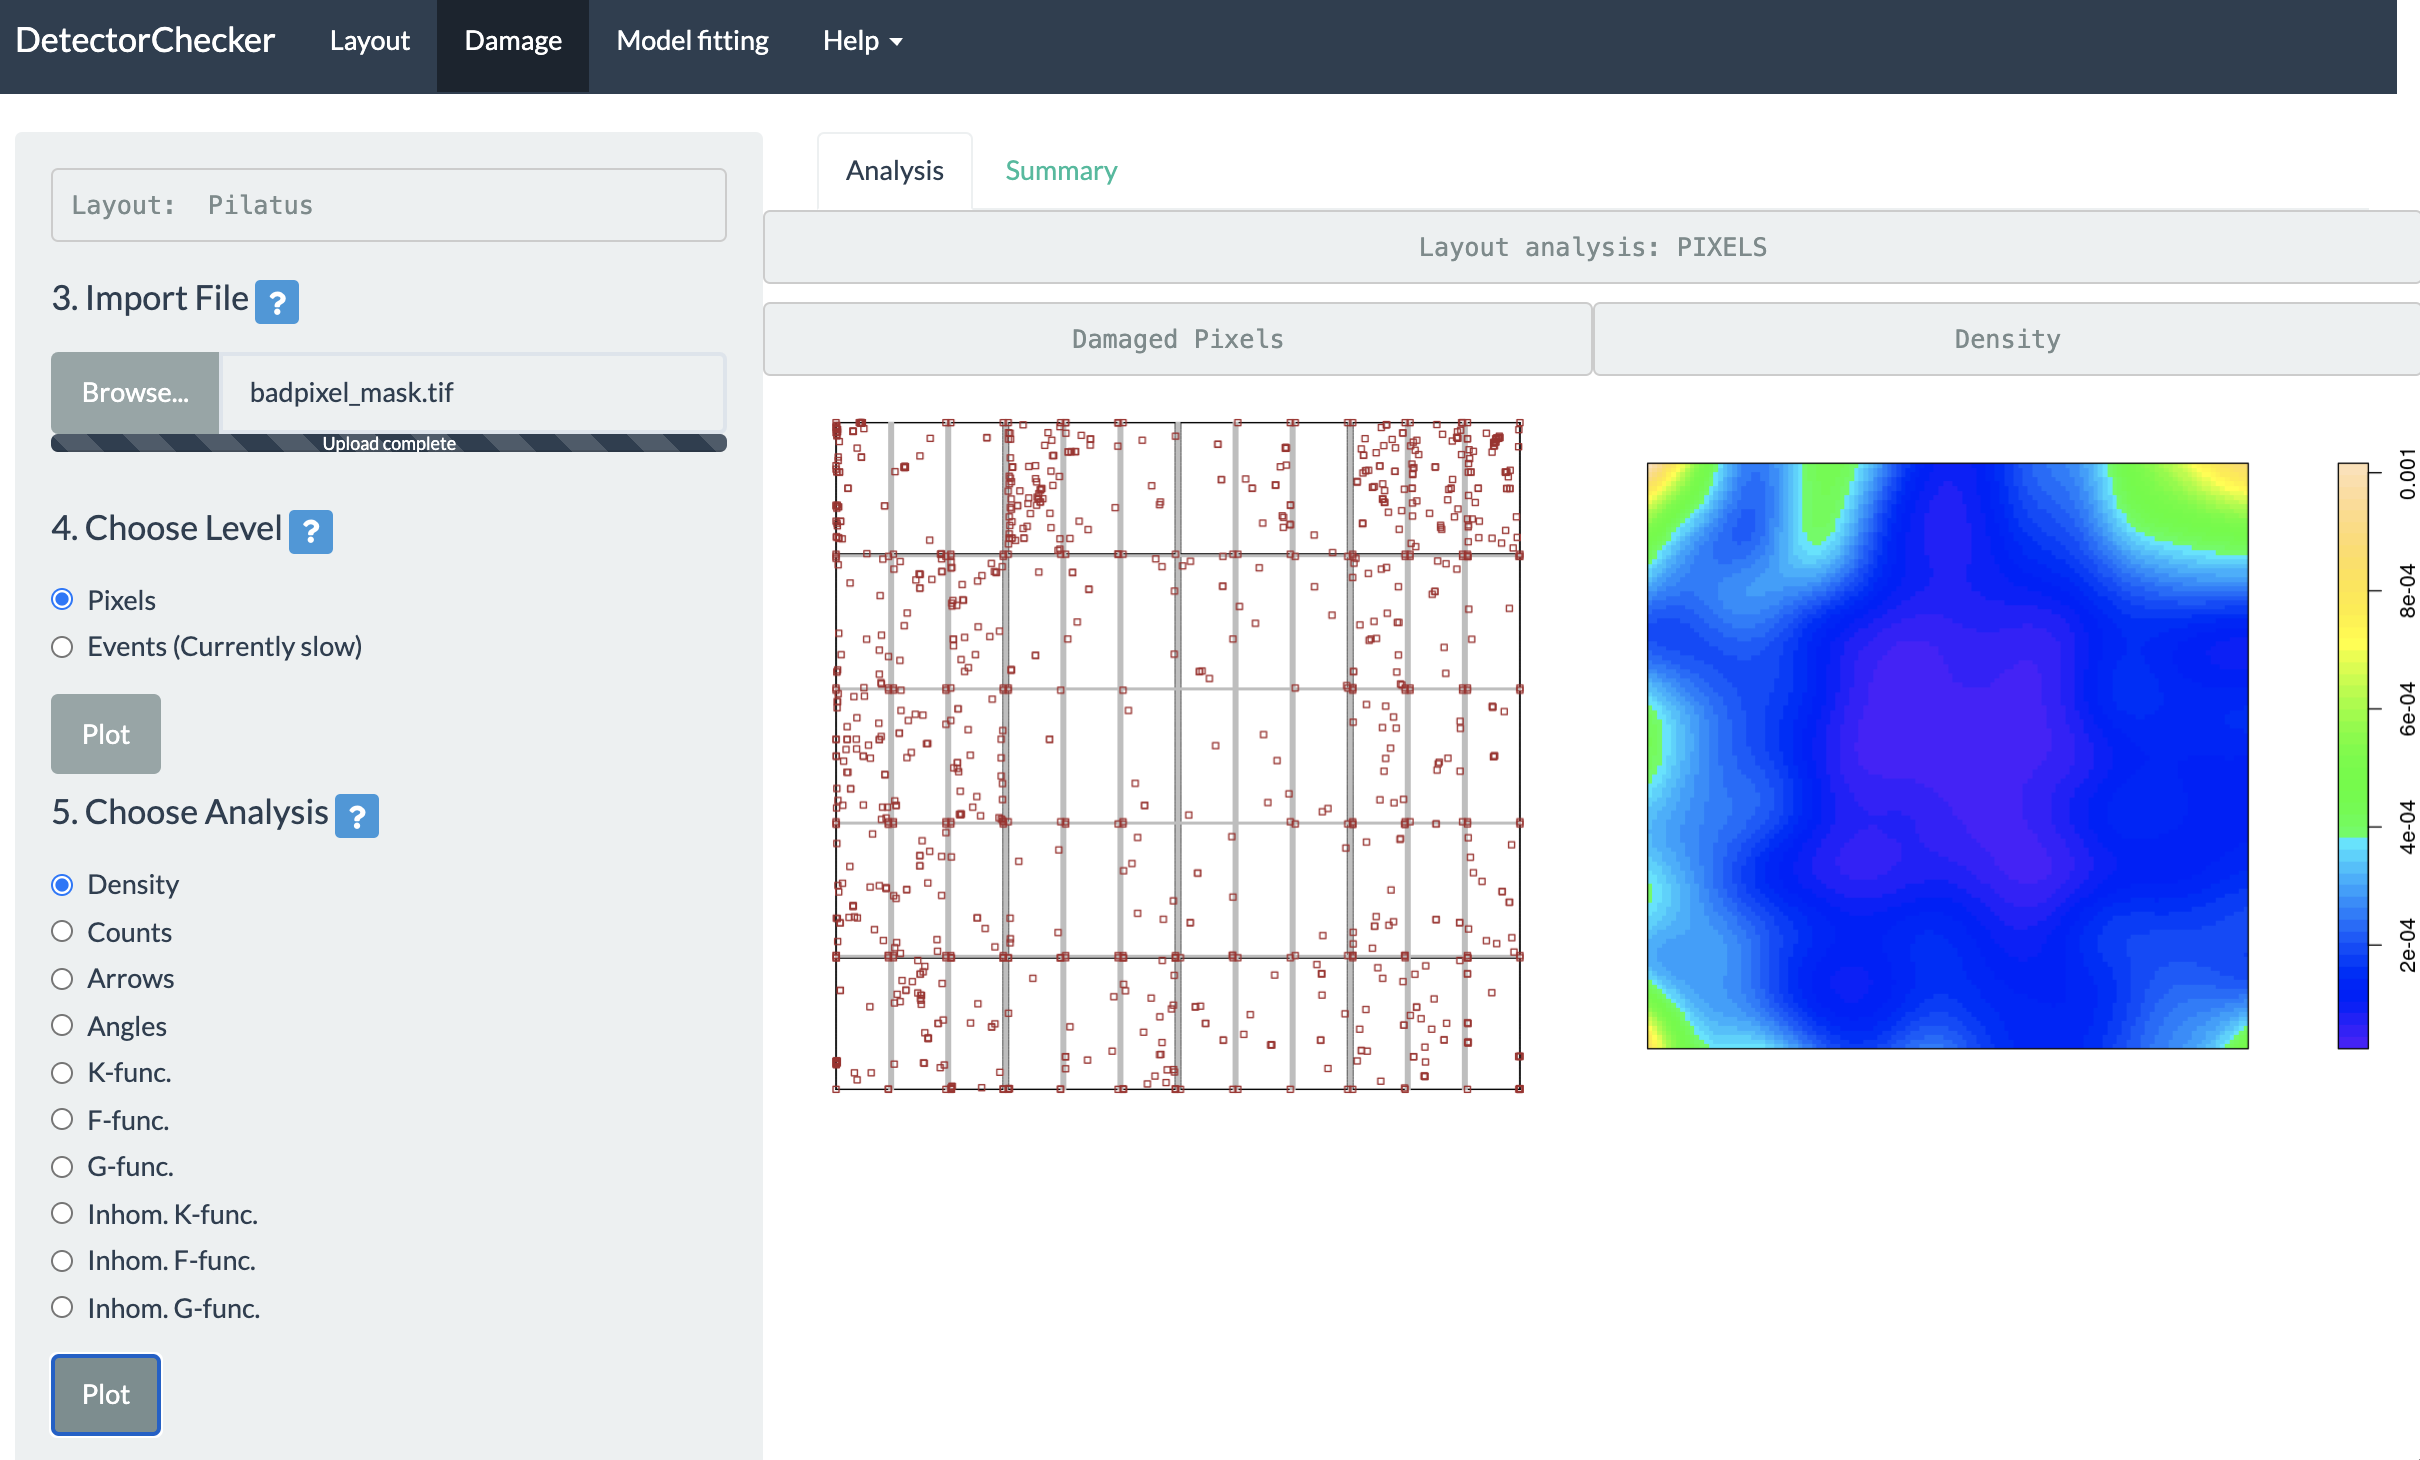Select the Events (Currently slow) option
This screenshot has height=1460, width=2420.
62,647
